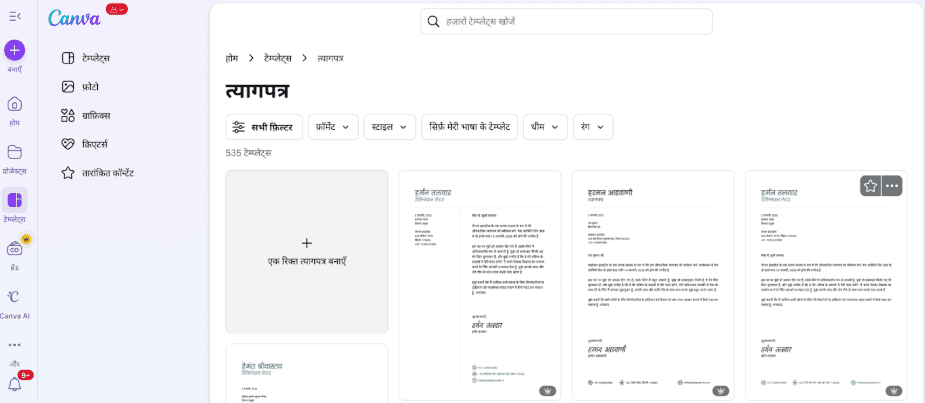Go to होम breadcrumb link
The image size is (925, 403).
[x=232, y=58]
